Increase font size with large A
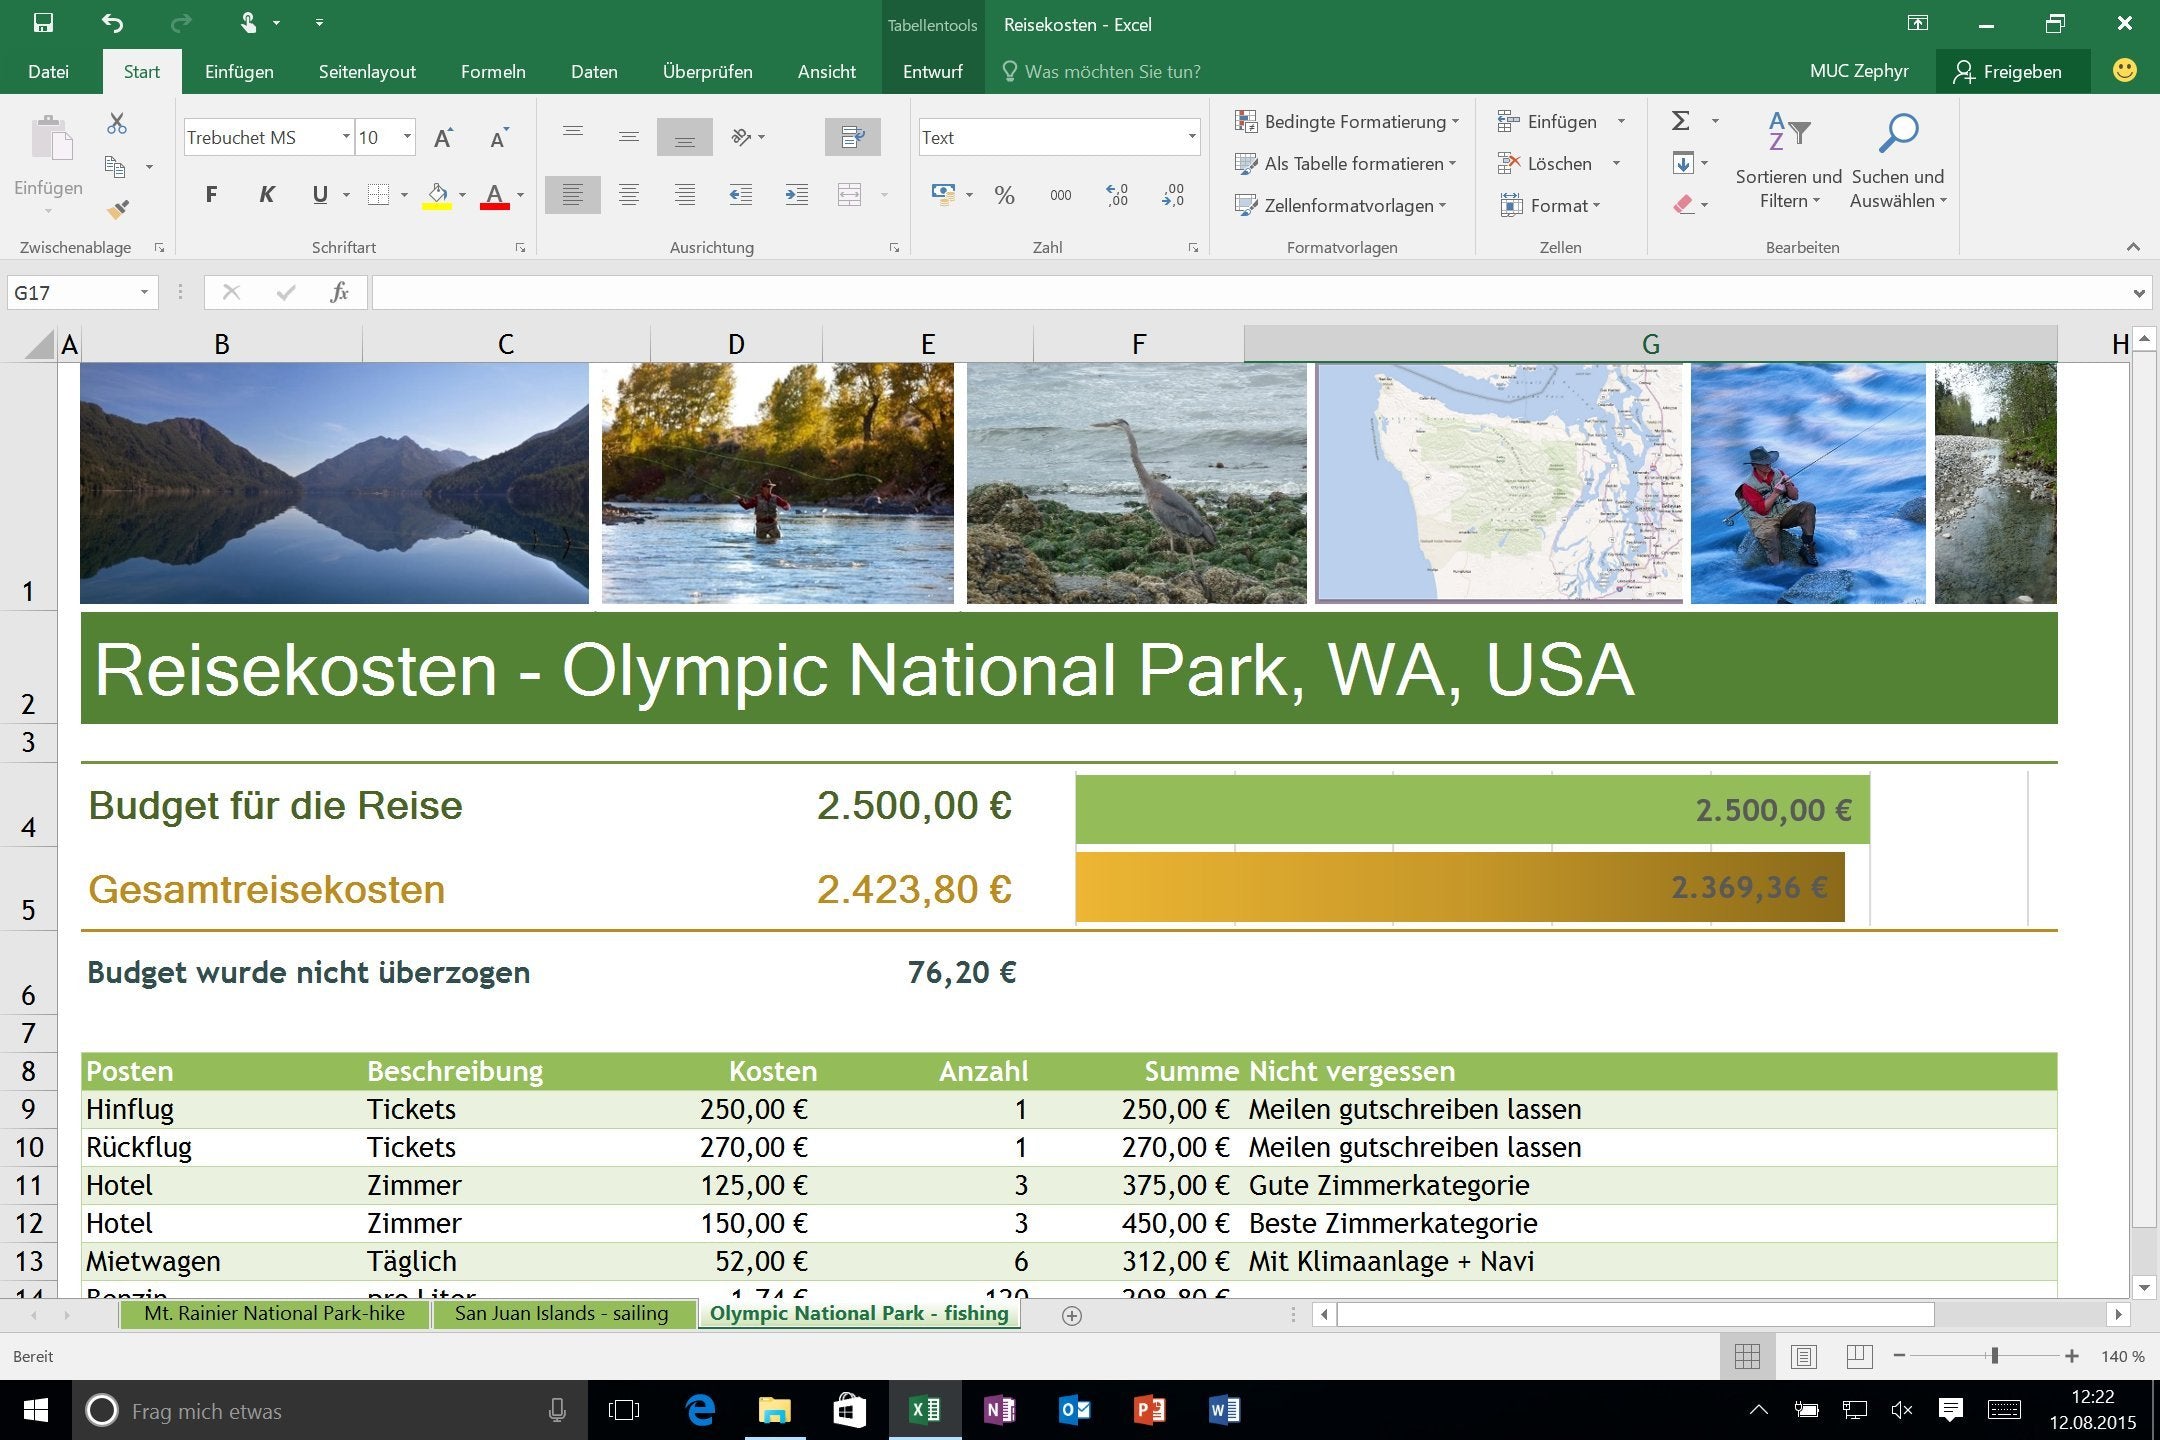2160x1440 pixels. click(x=443, y=138)
